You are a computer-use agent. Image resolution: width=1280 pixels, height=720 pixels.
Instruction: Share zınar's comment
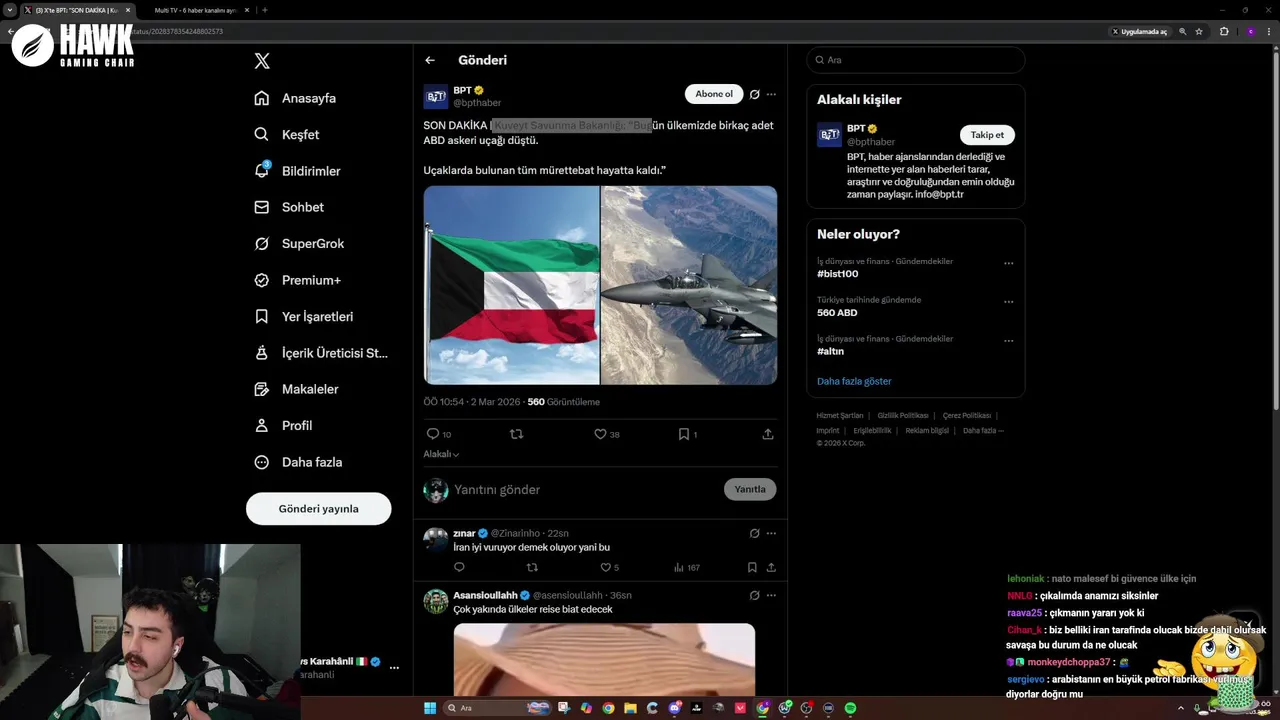click(x=771, y=567)
